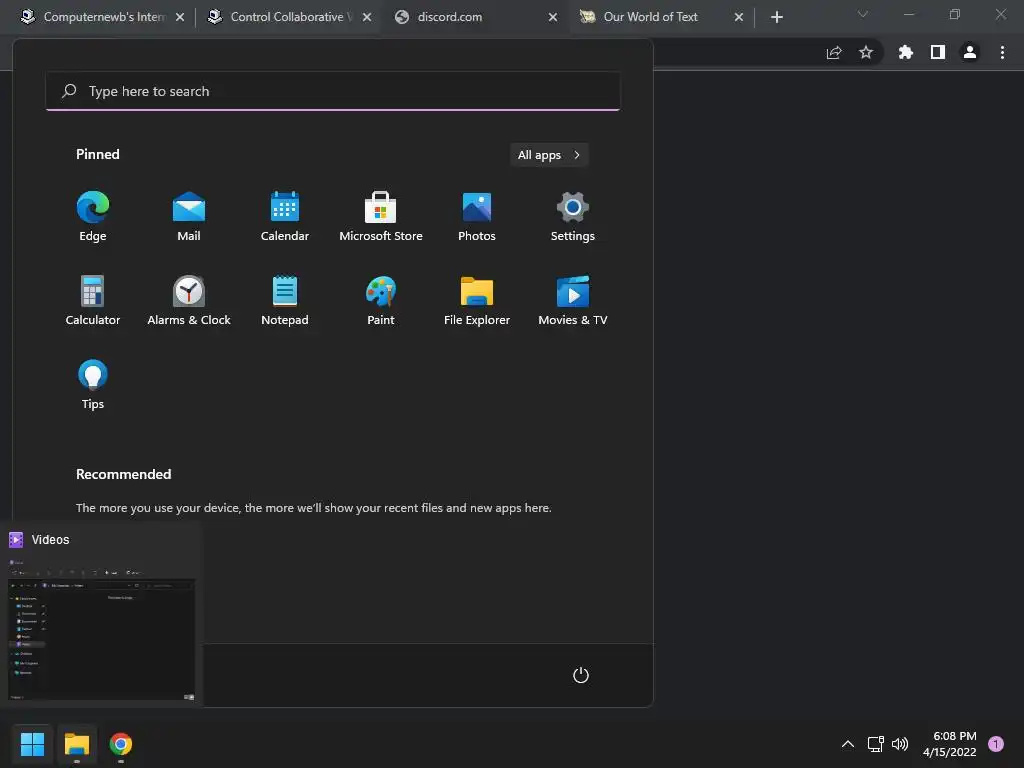Open Chrome extensions puzzle icon
1024x768 pixels.
tap(905, 52)
